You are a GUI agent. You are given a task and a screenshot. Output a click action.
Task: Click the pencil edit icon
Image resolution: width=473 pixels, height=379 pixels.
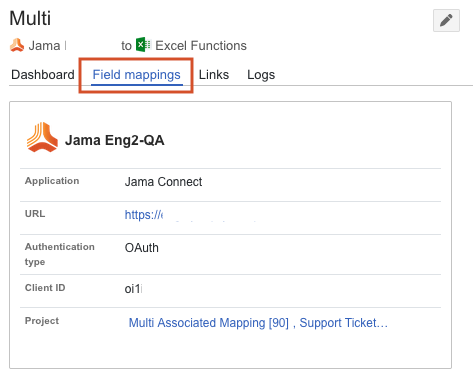tap(446, 20)
